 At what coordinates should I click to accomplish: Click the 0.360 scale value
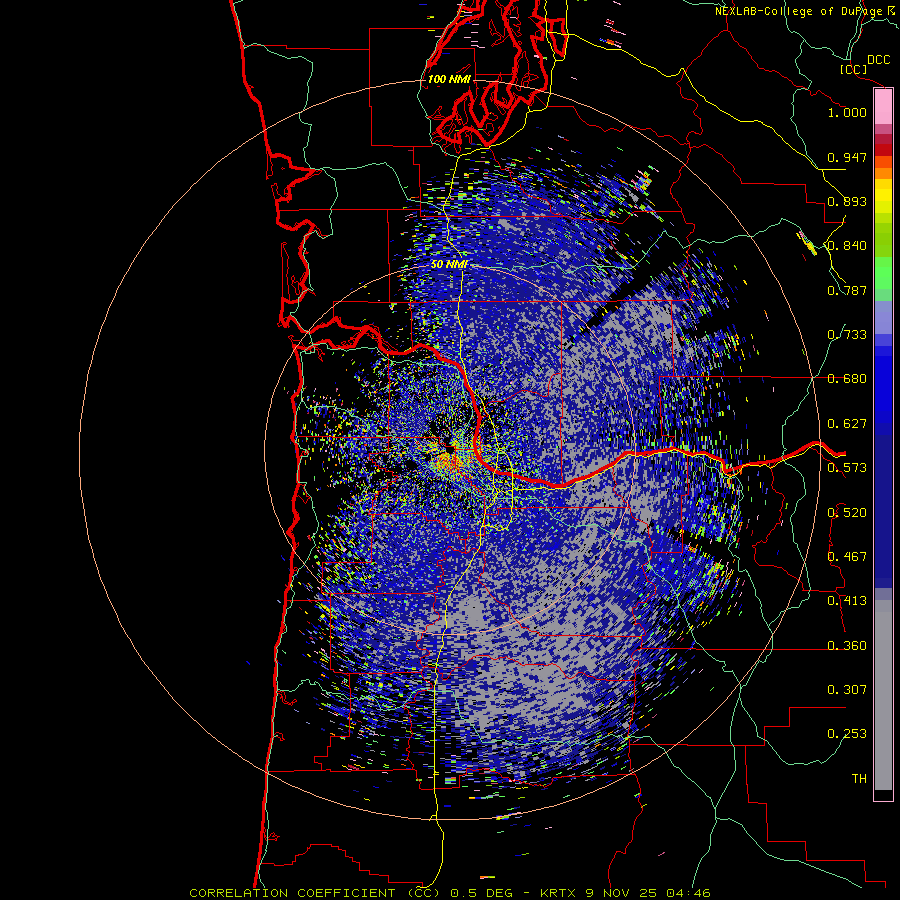click(847, 646)
